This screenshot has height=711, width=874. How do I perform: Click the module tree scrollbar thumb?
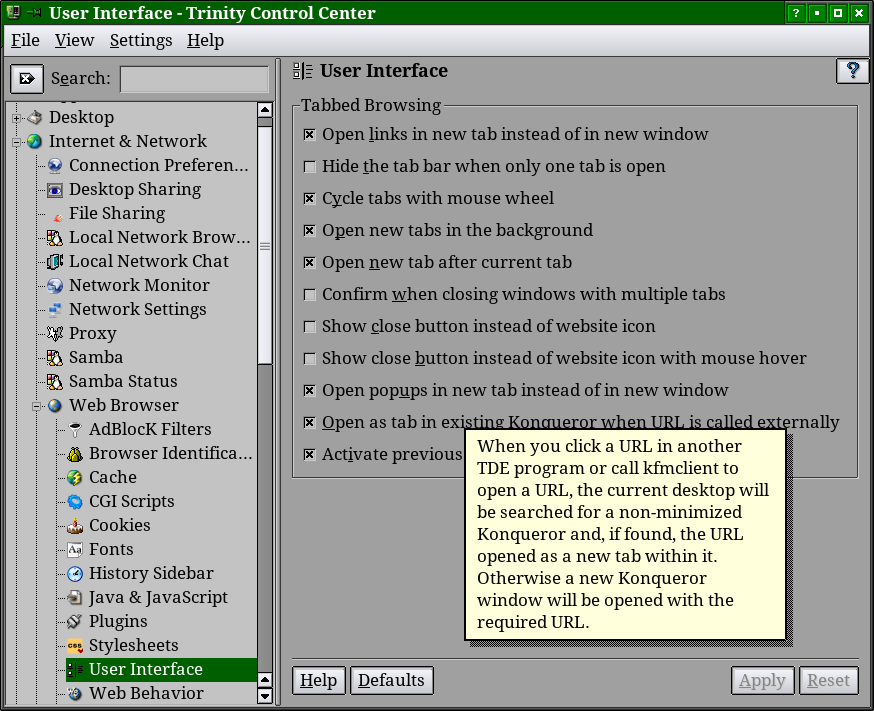pyautogui.click(x=265, y=245)
